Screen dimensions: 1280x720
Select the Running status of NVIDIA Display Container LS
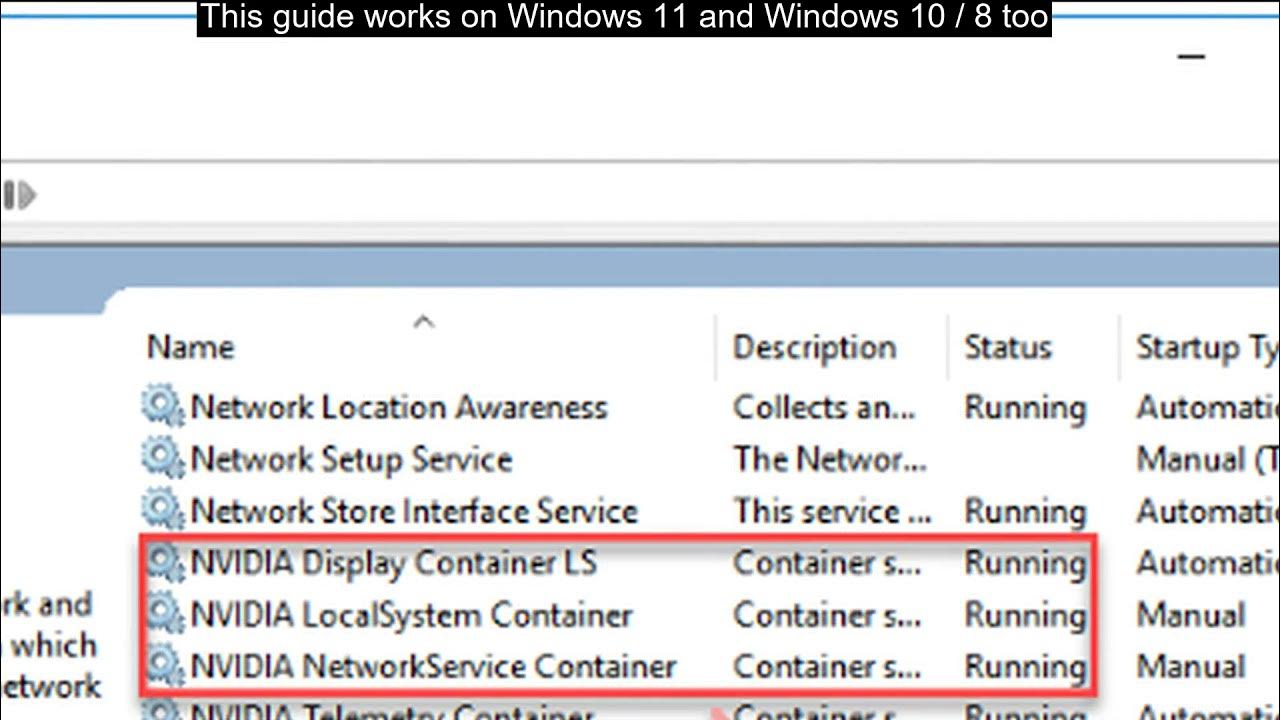point(1024,562)
